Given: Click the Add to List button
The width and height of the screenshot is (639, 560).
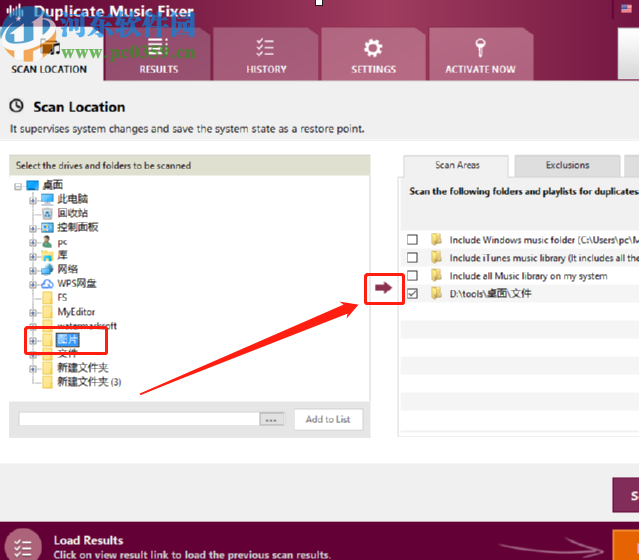Looking at the screenshot, I should 328,419.
